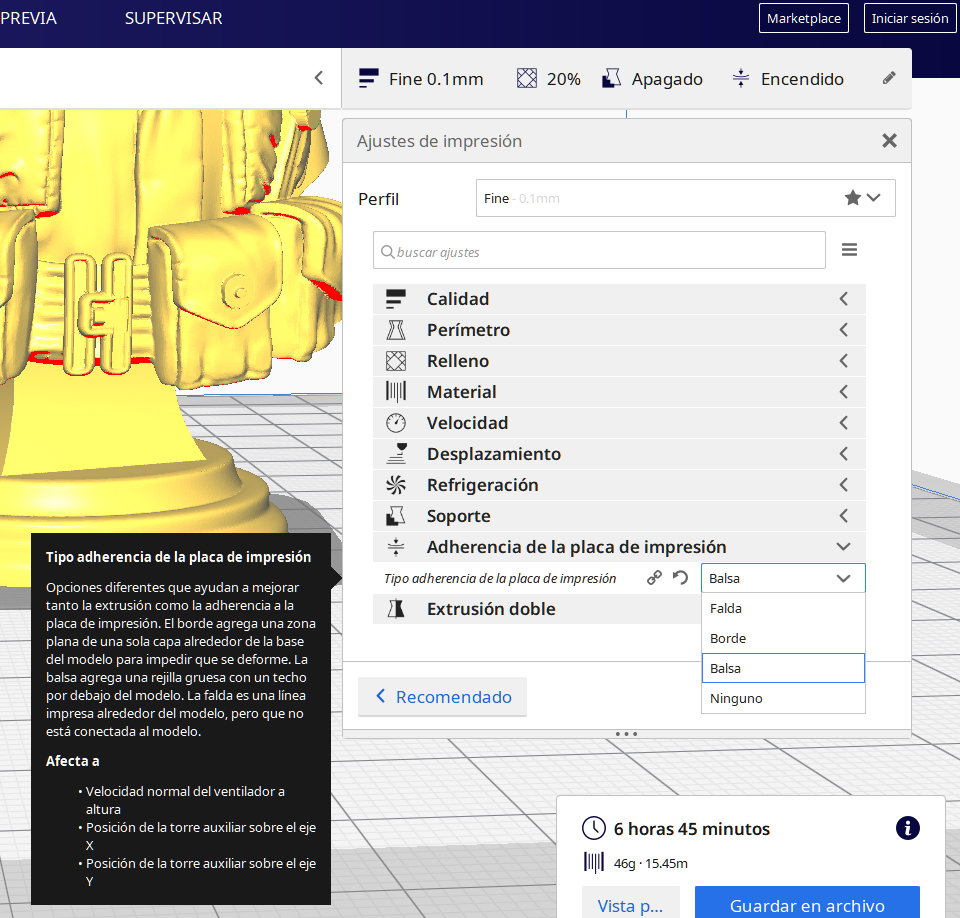Click the star icon in profile selector
Screen dimensions: 960x918
click(852, 198)
